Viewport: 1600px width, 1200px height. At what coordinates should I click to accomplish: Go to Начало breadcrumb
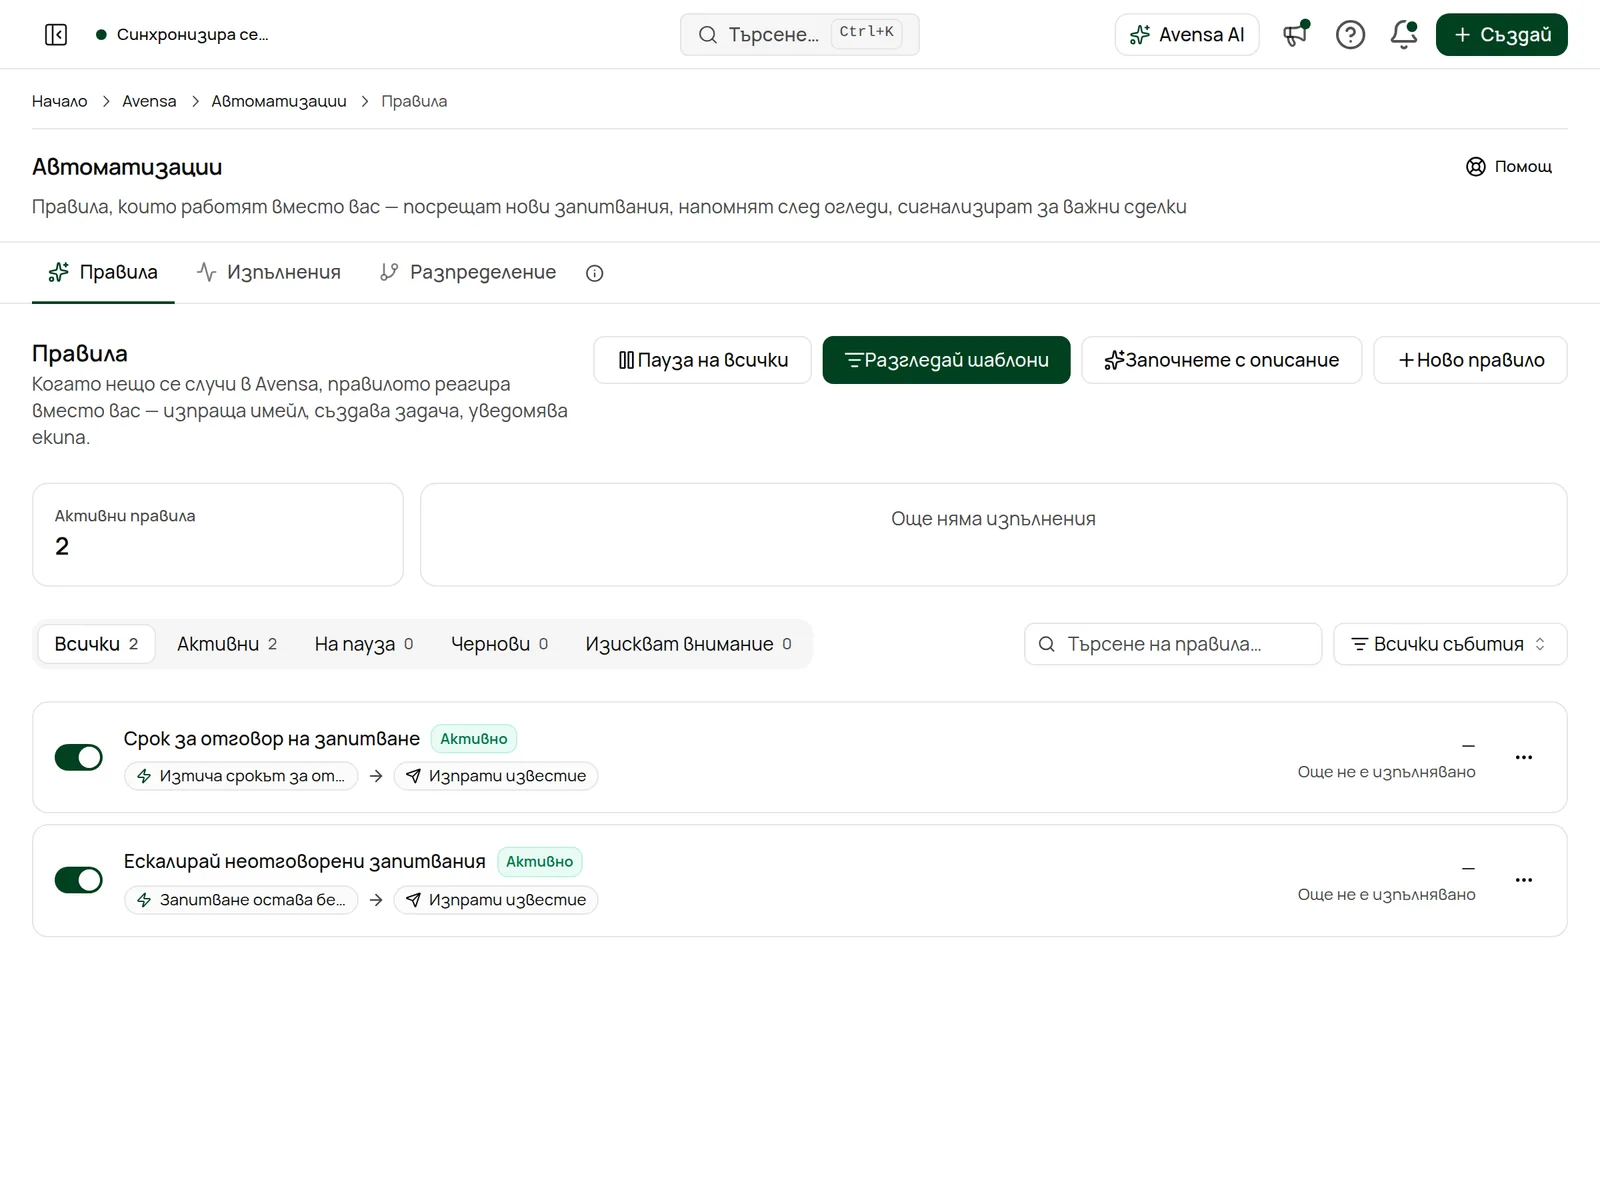(60, 101)
